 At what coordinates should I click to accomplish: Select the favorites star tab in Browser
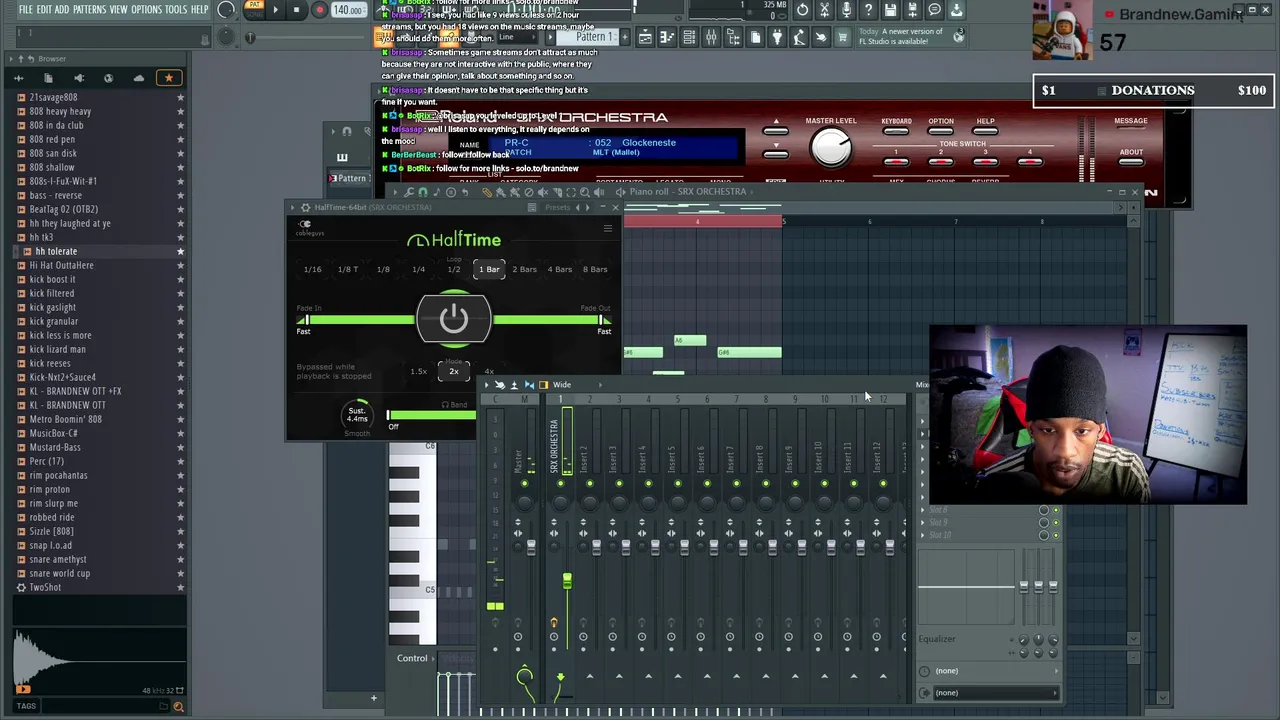[169, 78]
